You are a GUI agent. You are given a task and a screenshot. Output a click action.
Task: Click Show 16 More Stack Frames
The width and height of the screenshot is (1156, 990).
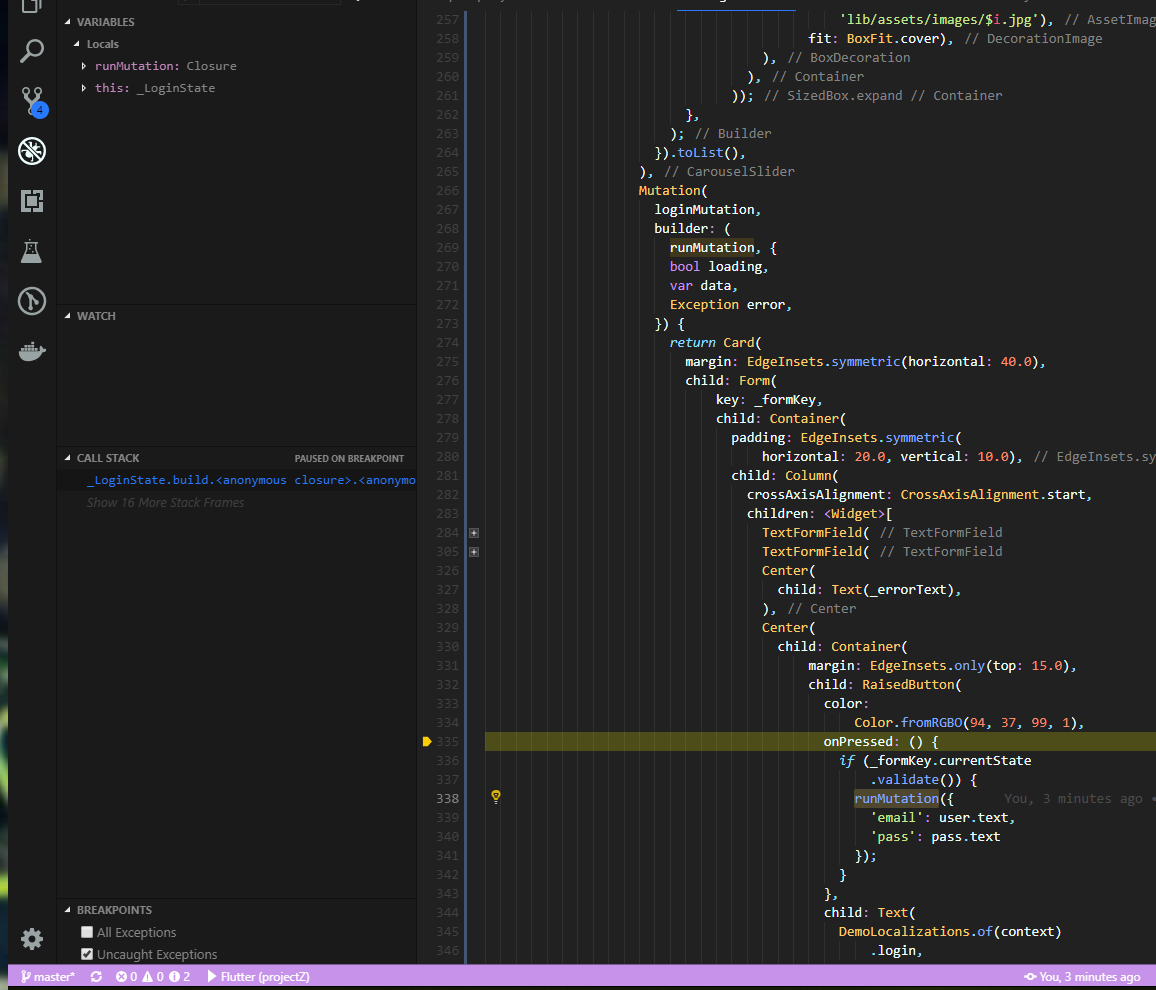(x=165, y=503)
